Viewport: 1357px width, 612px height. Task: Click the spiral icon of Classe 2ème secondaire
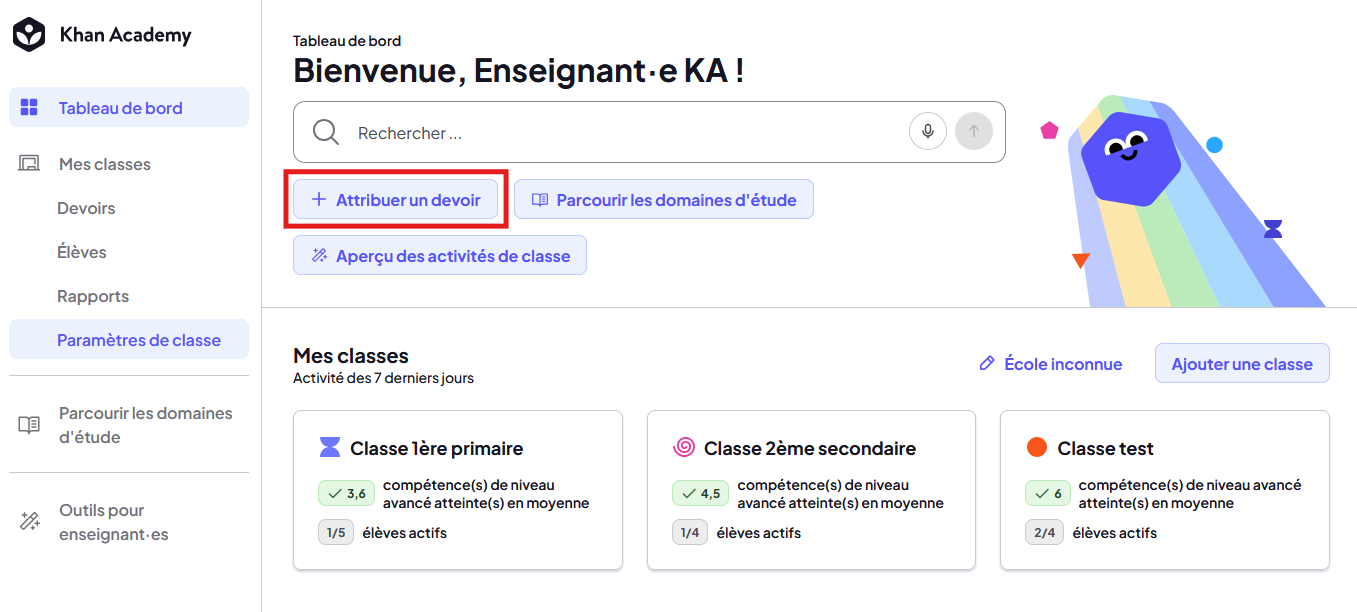(x=684, y=447)
